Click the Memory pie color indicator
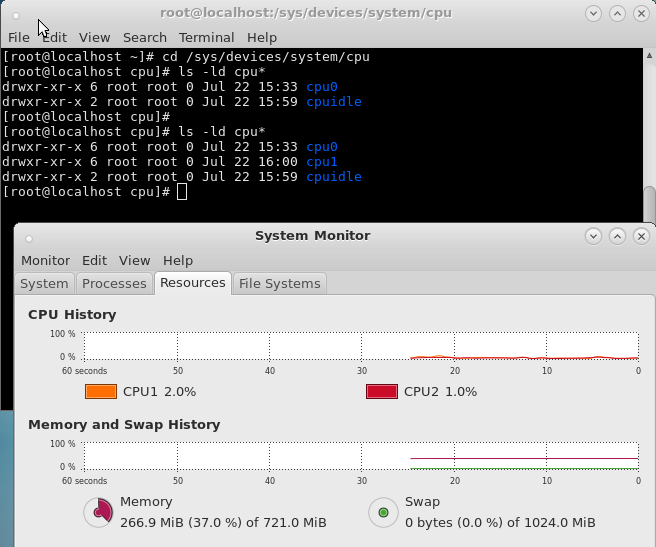656x547 pixels. coord(99,512)
